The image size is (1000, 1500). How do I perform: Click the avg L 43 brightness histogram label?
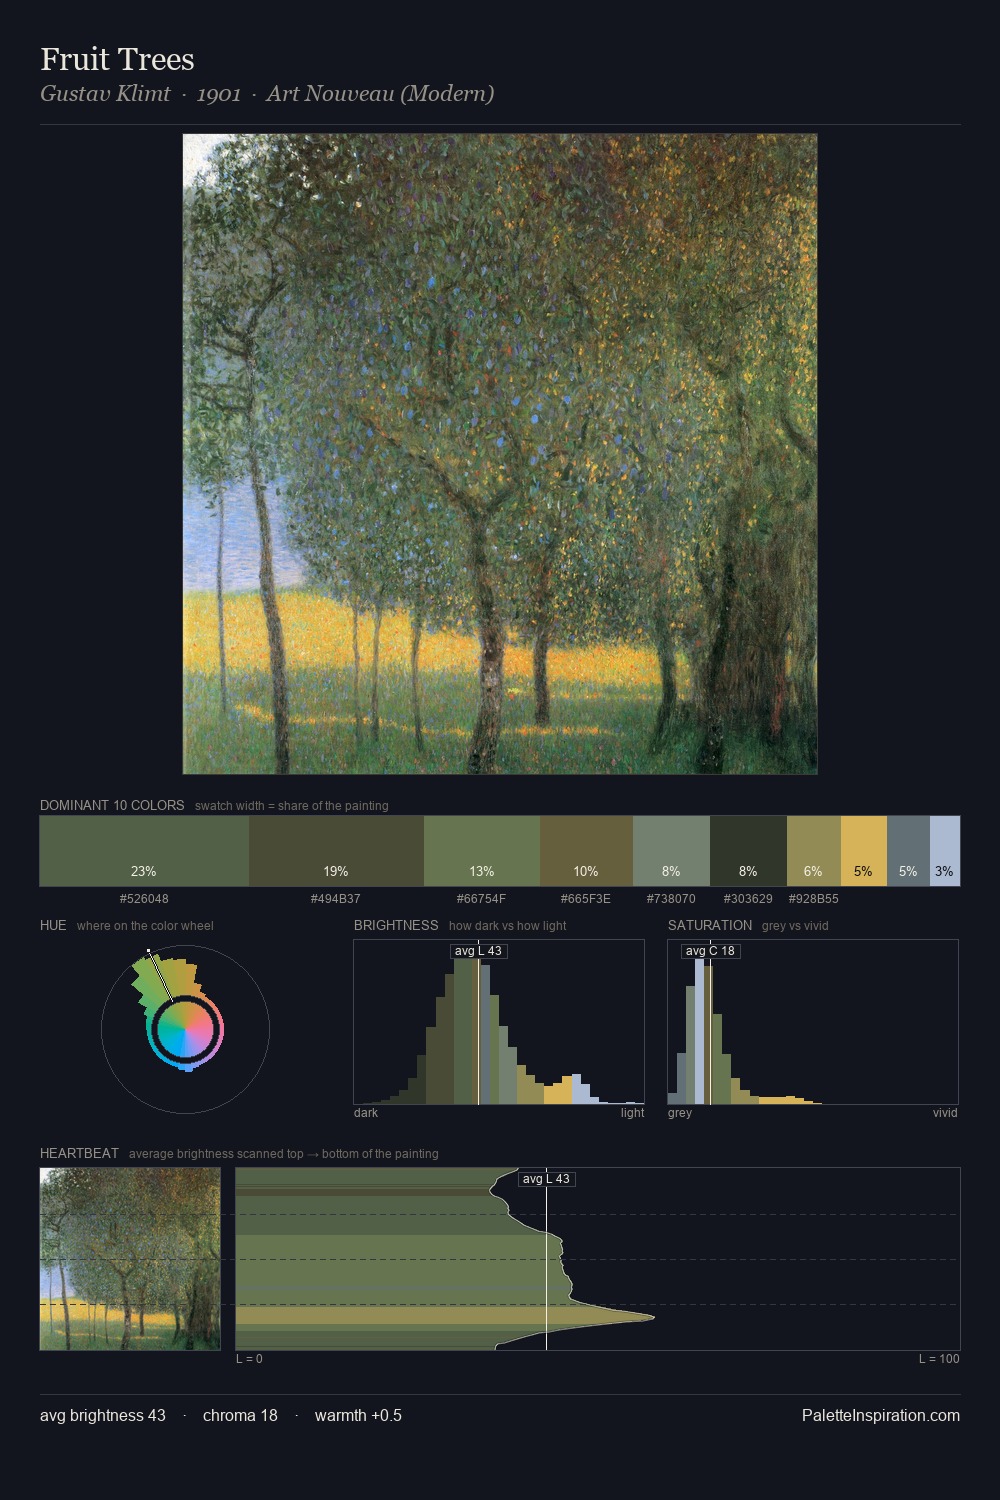(x=478, y=951)
